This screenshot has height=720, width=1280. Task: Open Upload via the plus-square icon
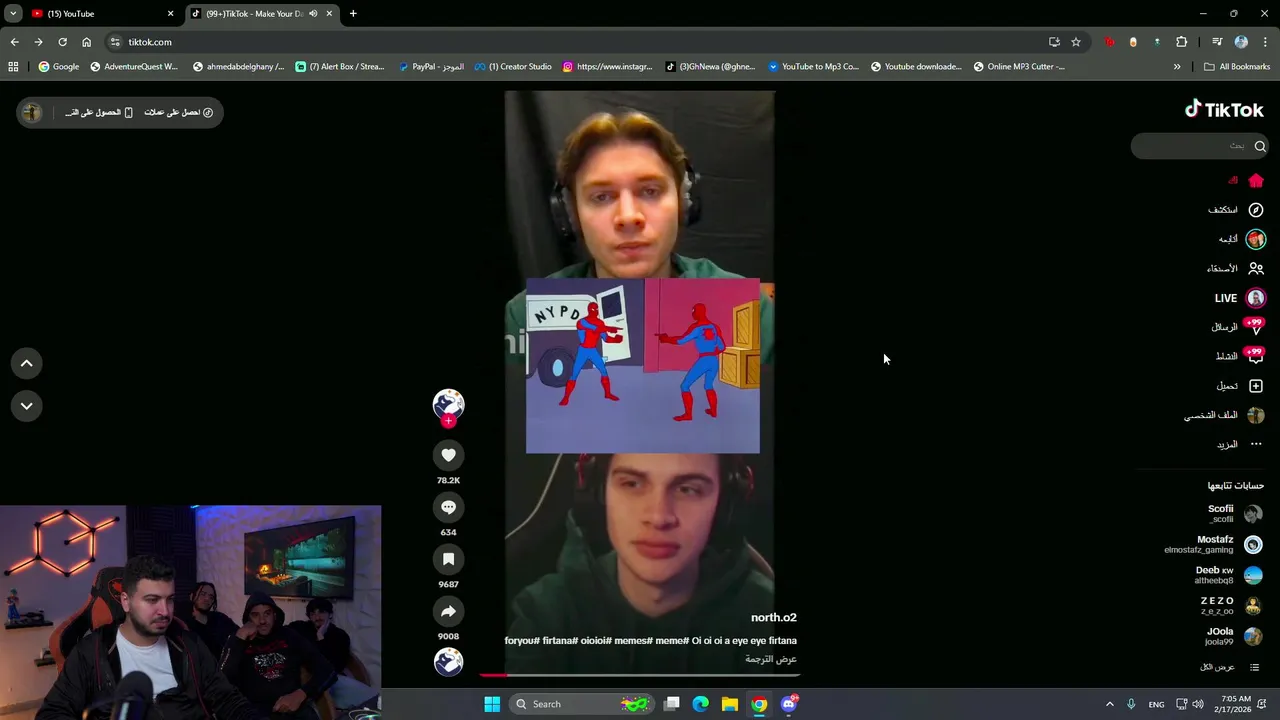point(1256,386)
